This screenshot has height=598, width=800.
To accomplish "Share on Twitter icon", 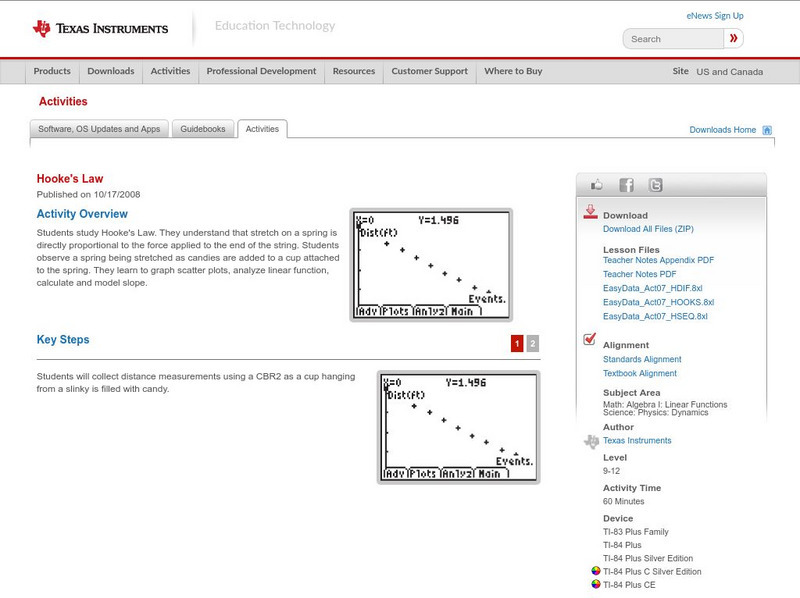I will coord(655,185).
